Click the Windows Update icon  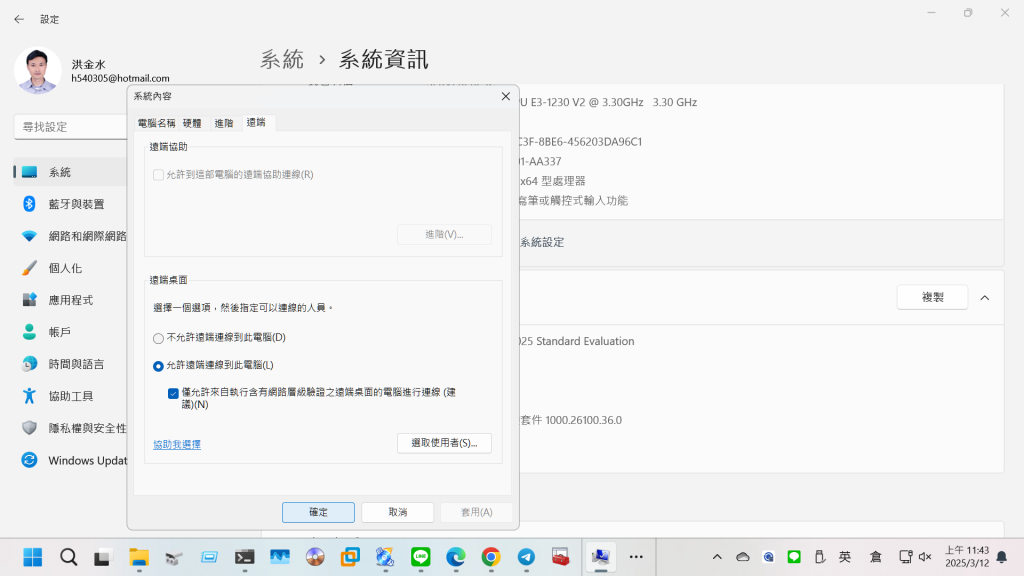point(29,460)
